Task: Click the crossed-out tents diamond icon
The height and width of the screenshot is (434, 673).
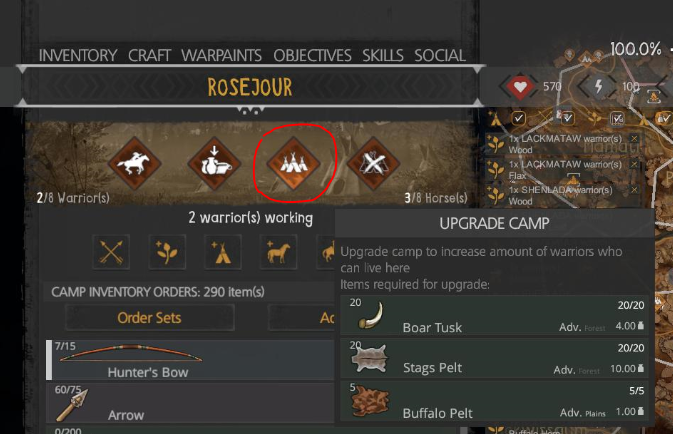Action: (373, 163)
